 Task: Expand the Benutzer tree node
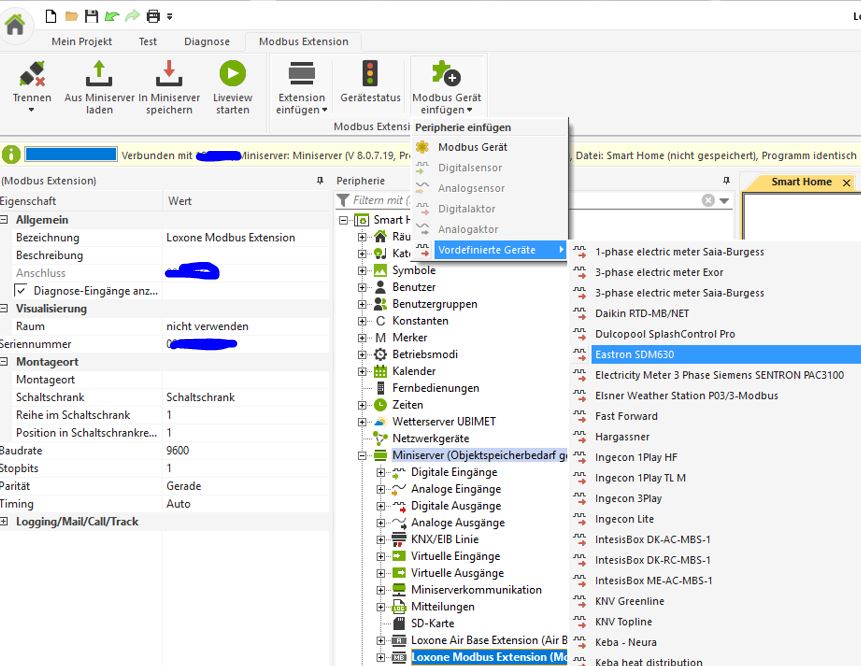pos(361,287)
